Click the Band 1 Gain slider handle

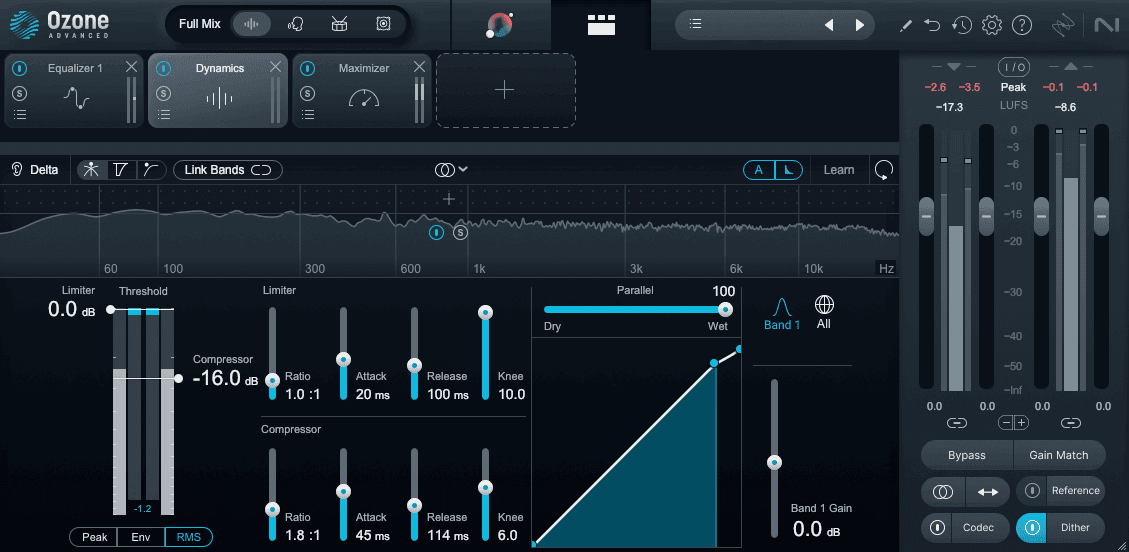[x=775, y=461]
